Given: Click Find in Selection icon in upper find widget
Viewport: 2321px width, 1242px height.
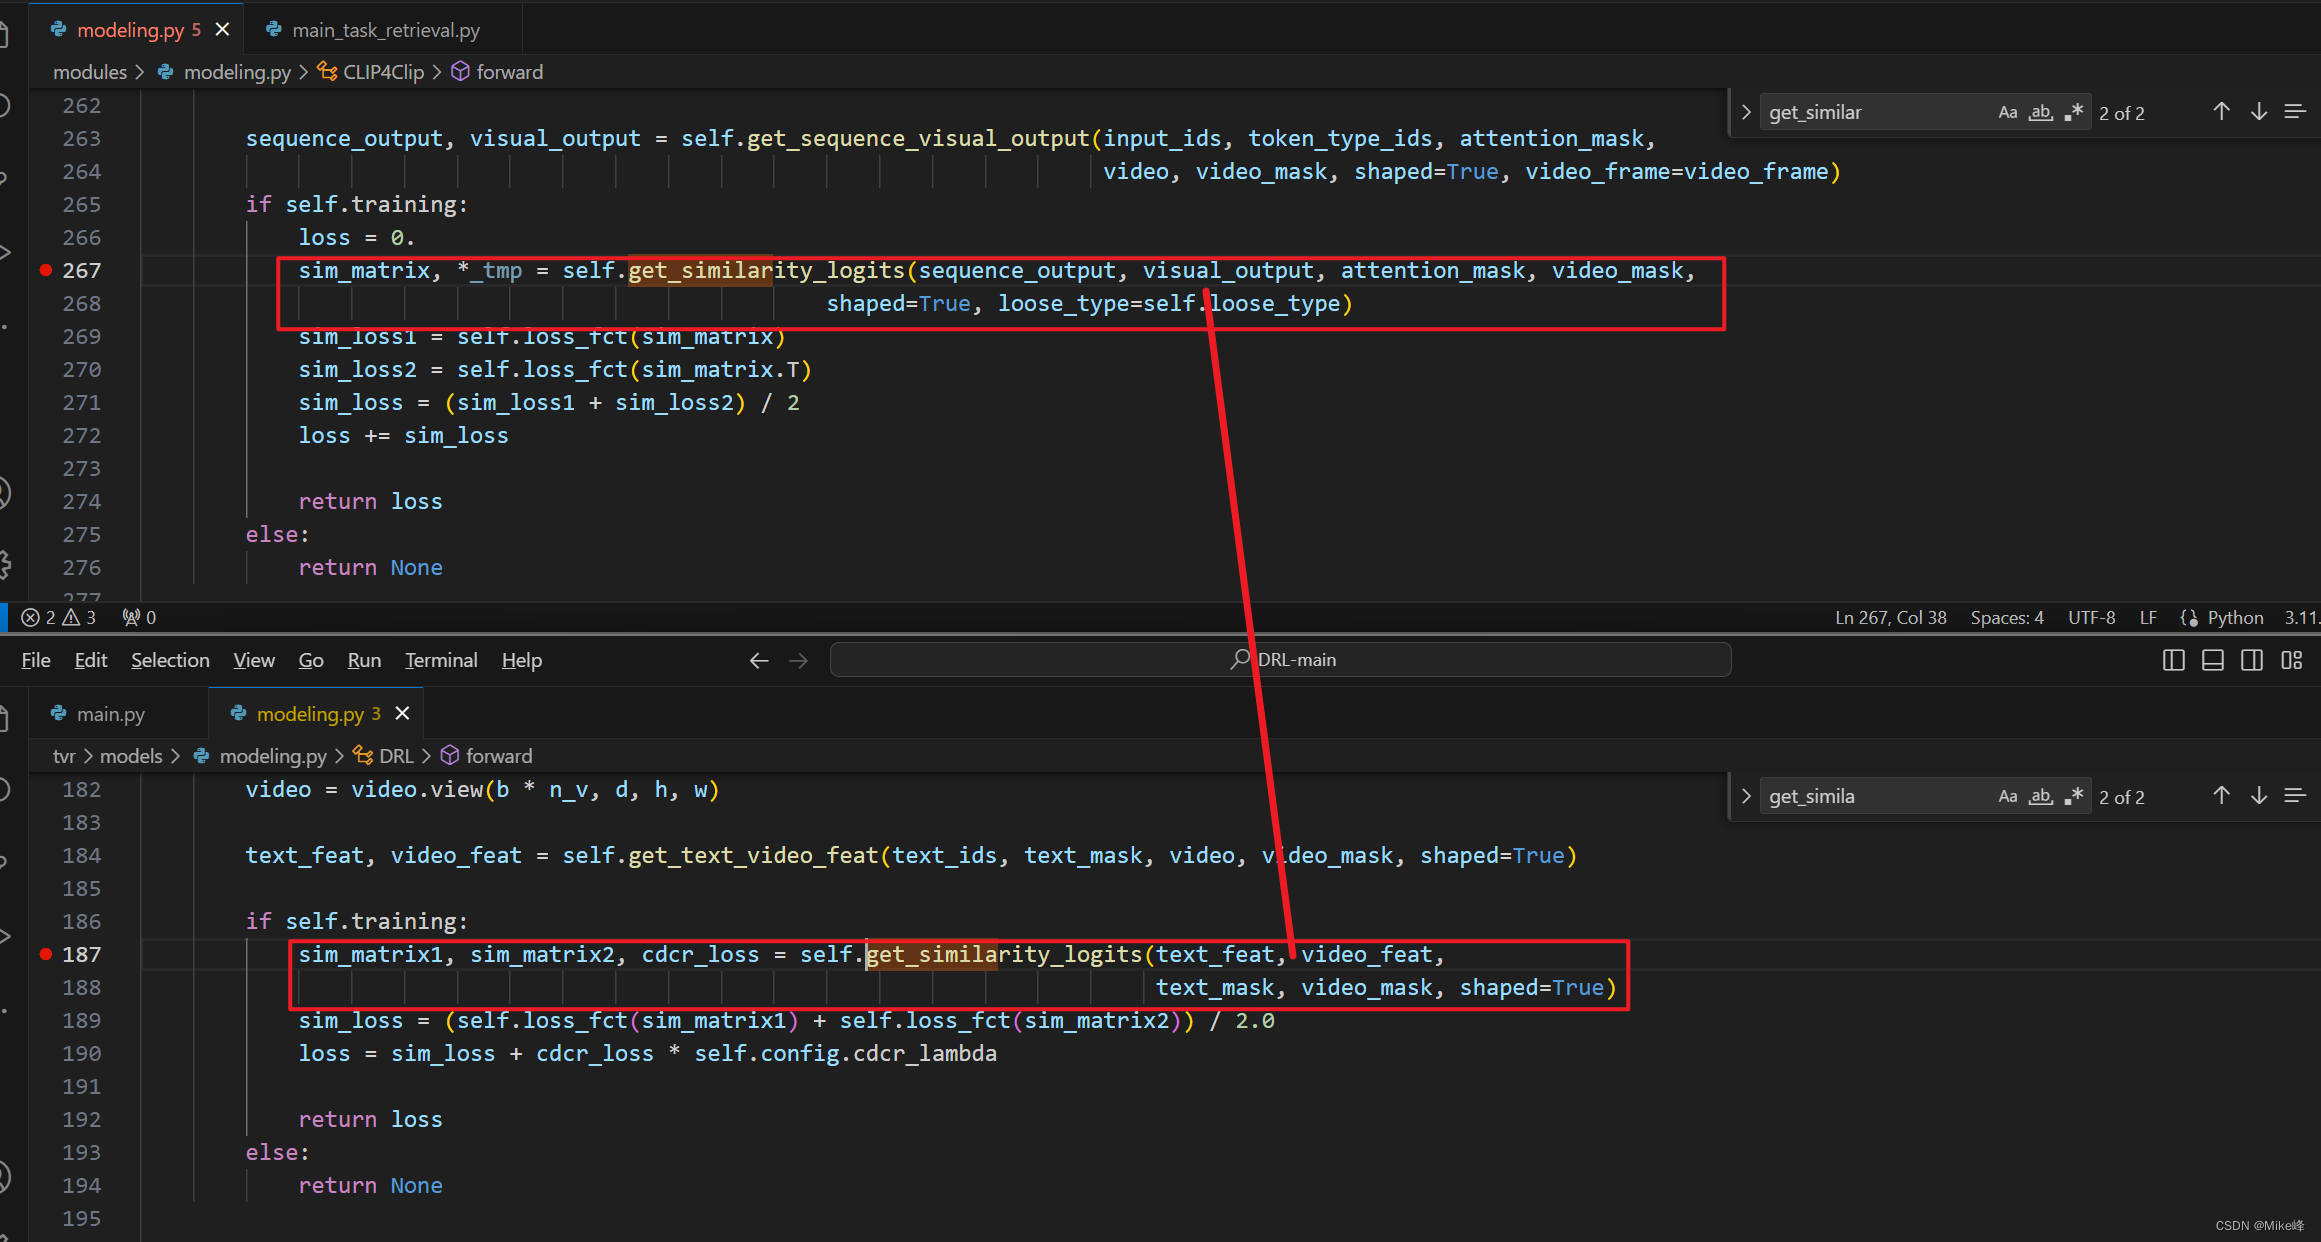Looking at the screenshot, I should tap(2295, 112).
